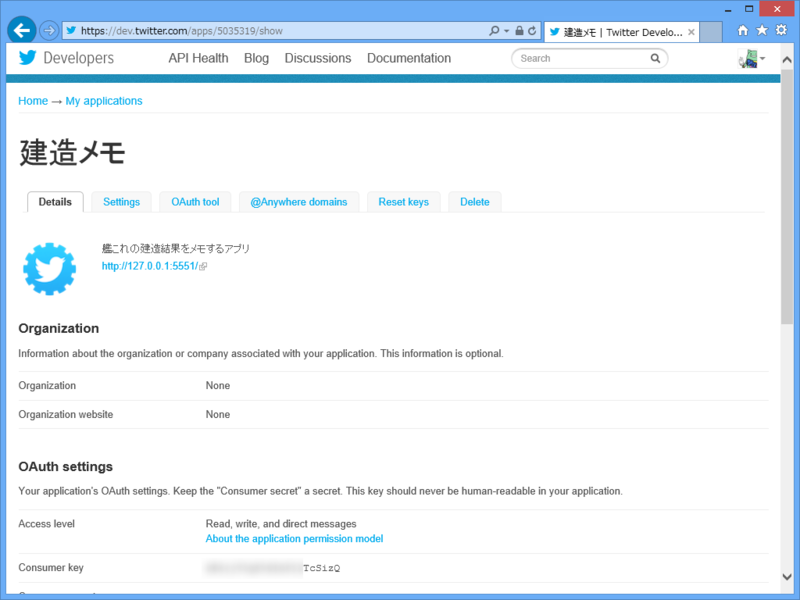View the security lock icon report
The width and height of the screenshot is (800, 600).
519,31
